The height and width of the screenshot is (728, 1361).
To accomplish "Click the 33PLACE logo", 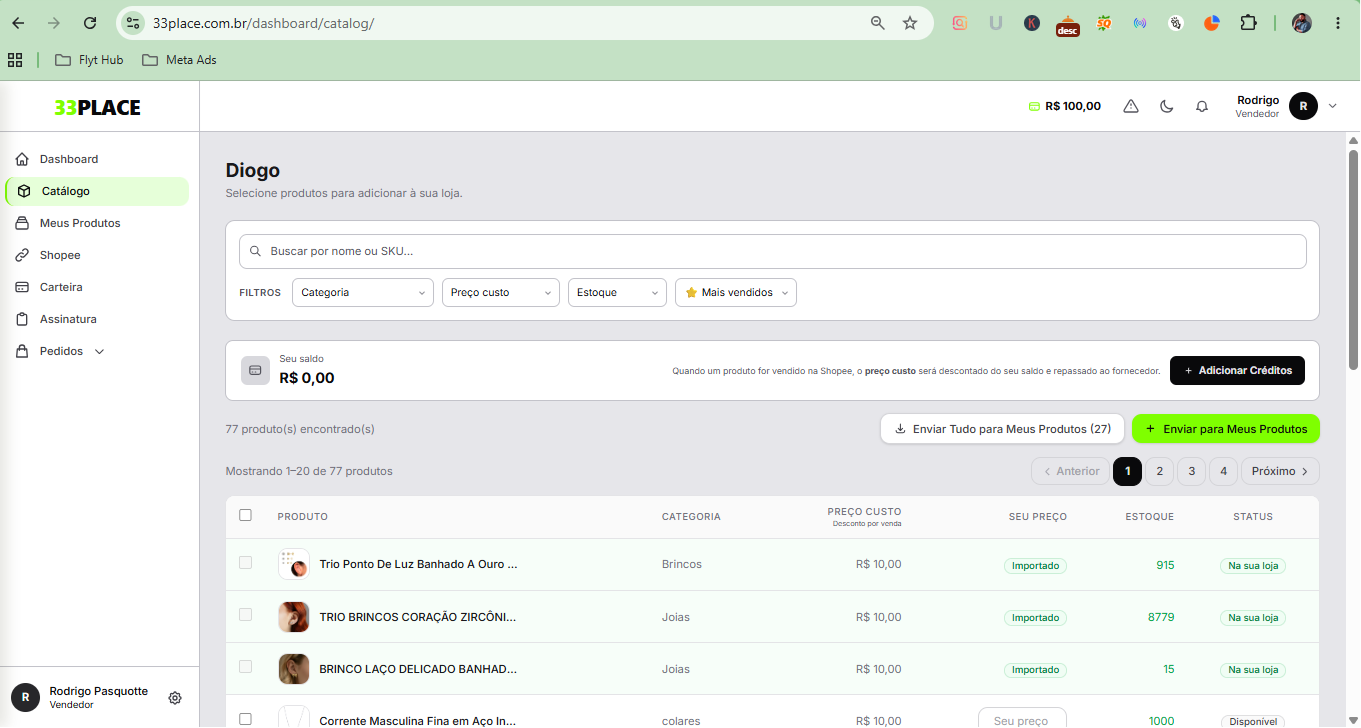I will (98, 108).
